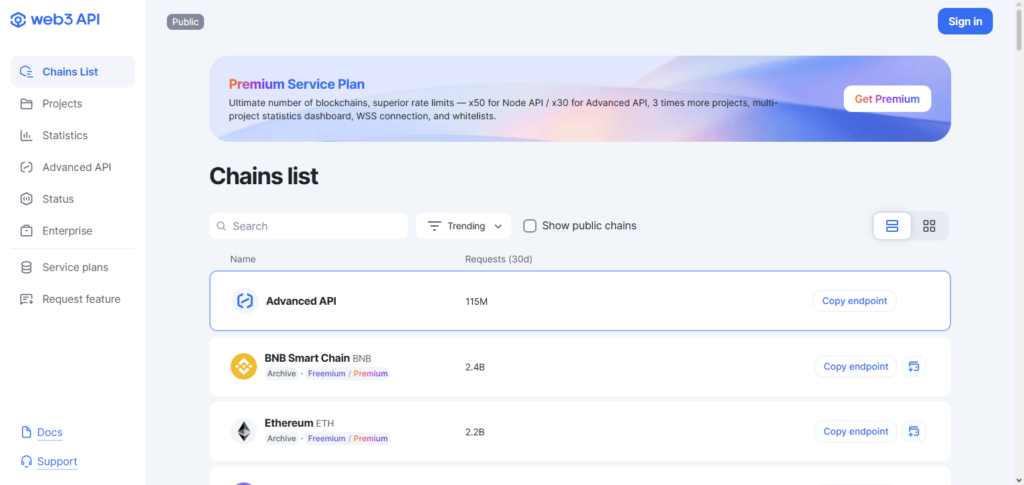Click the icon button beside BNB Copy endpoint
This screenshot has width=1024, height=485.
914,366
